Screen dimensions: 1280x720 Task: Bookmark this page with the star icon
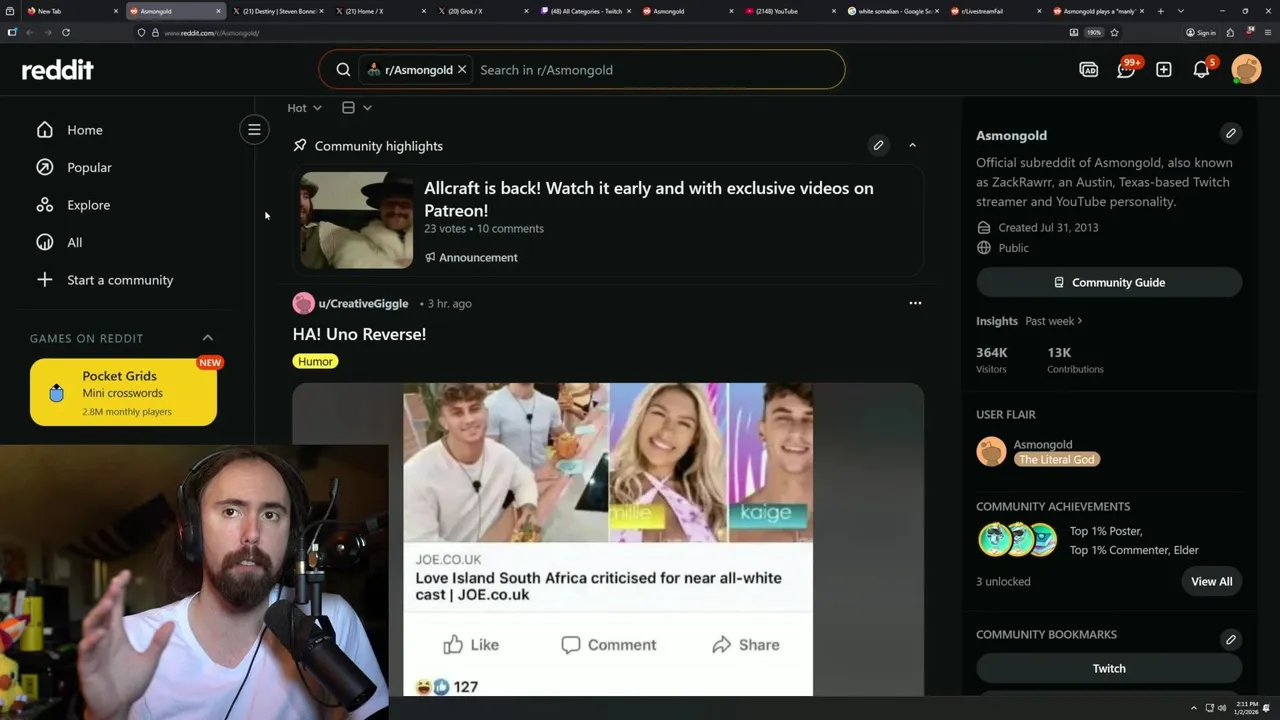[1114, 32]
